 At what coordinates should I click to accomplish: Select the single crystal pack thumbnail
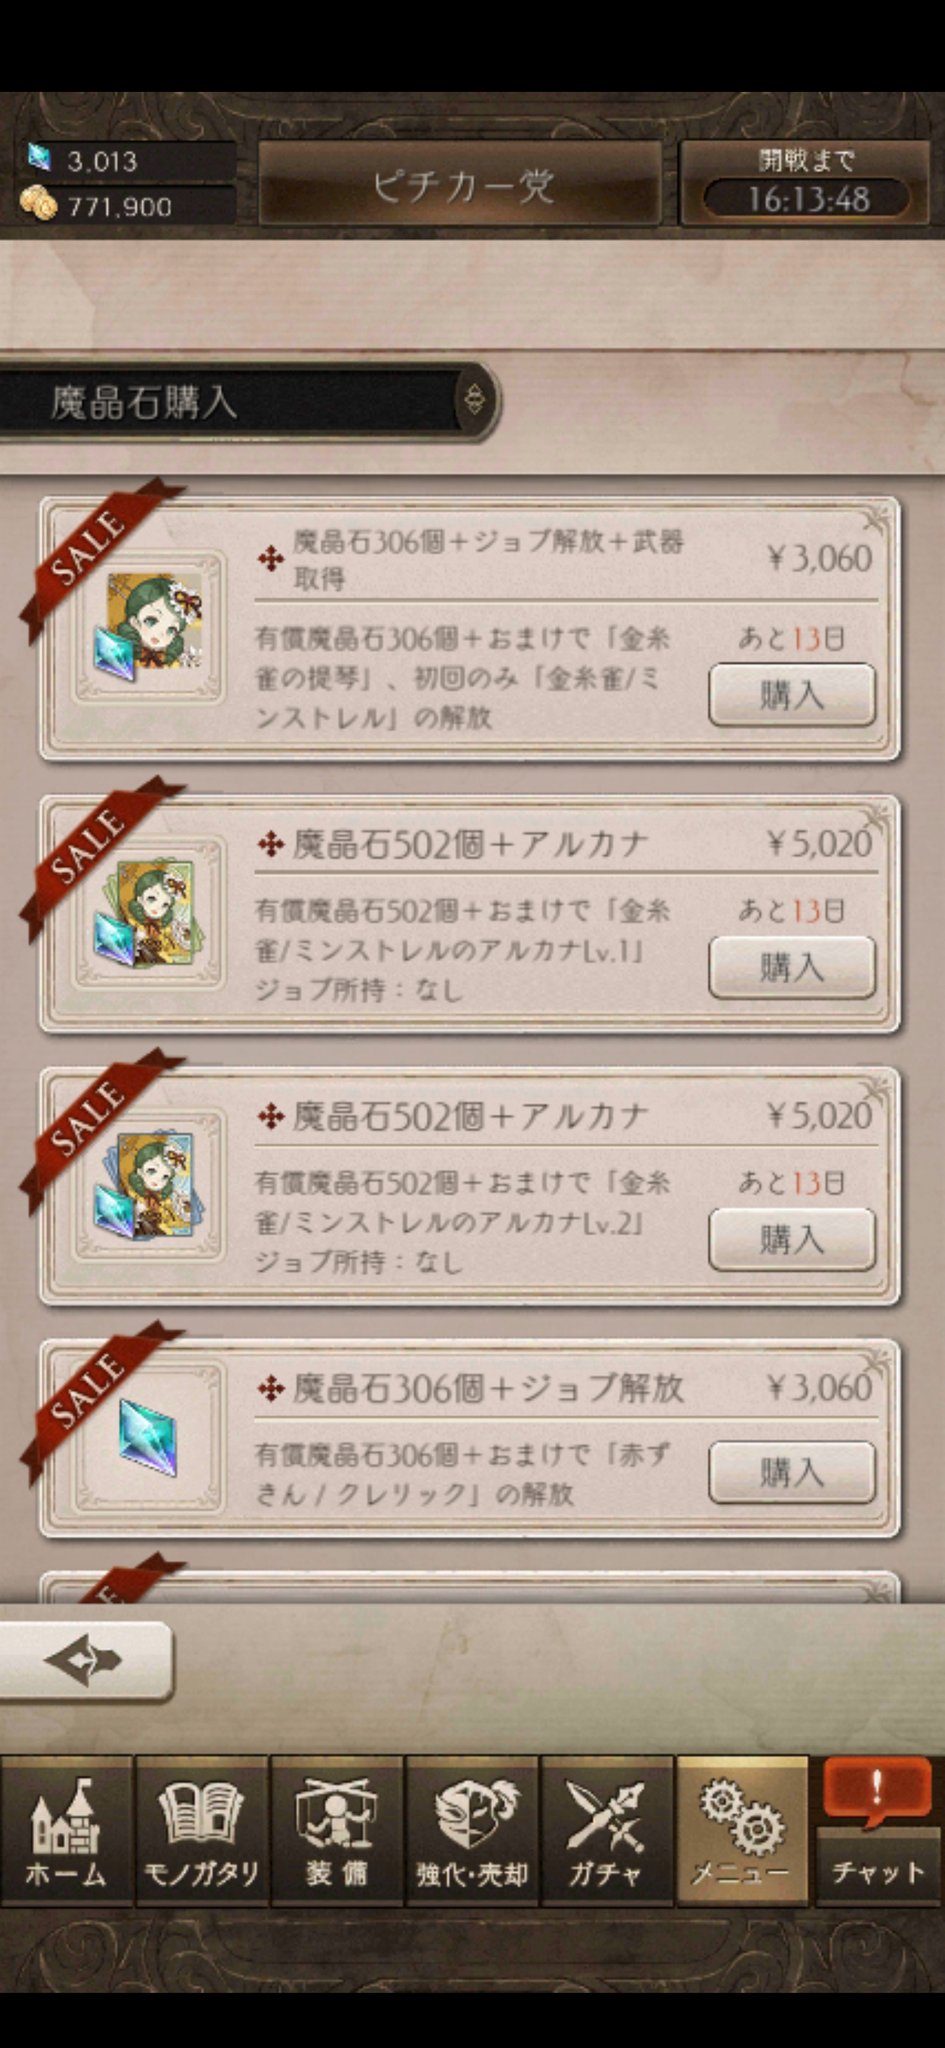pos(148,1439)
